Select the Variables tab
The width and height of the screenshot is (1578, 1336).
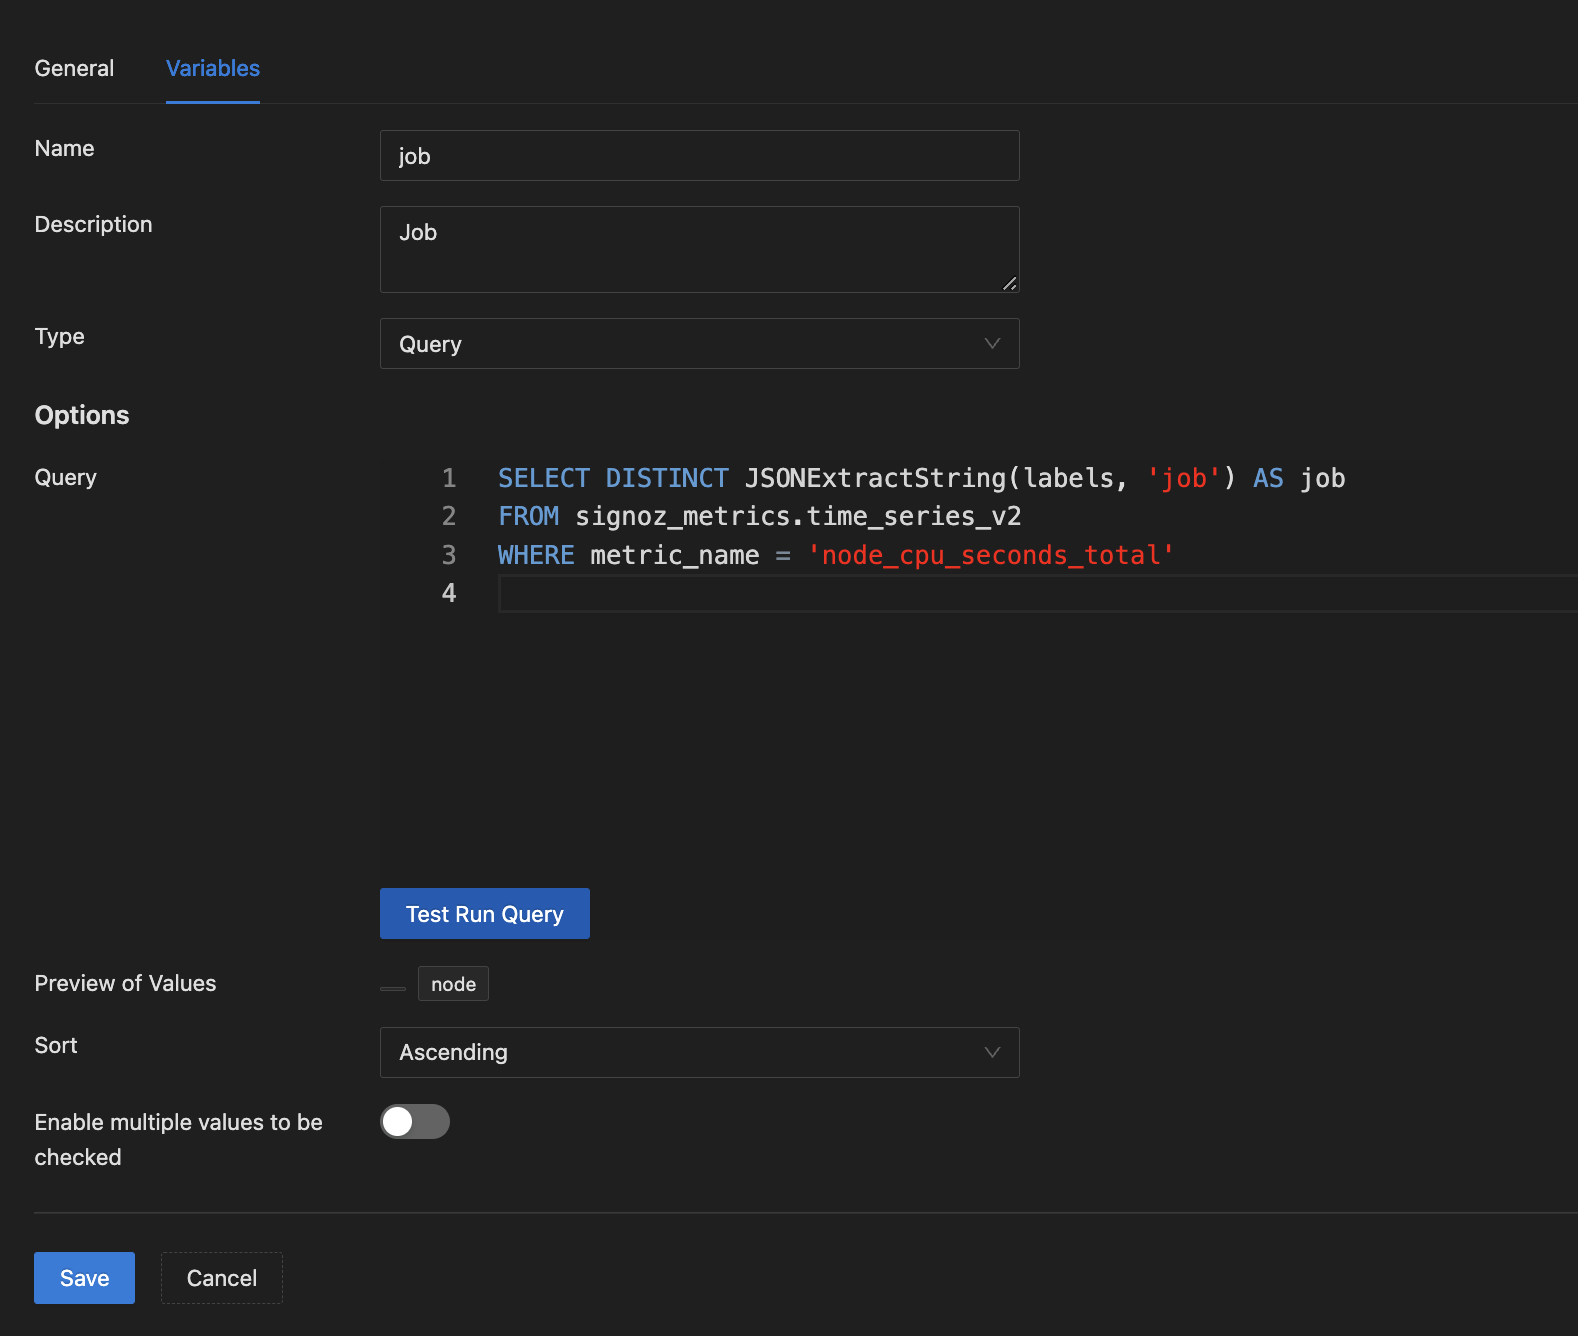tap(213, 68)
